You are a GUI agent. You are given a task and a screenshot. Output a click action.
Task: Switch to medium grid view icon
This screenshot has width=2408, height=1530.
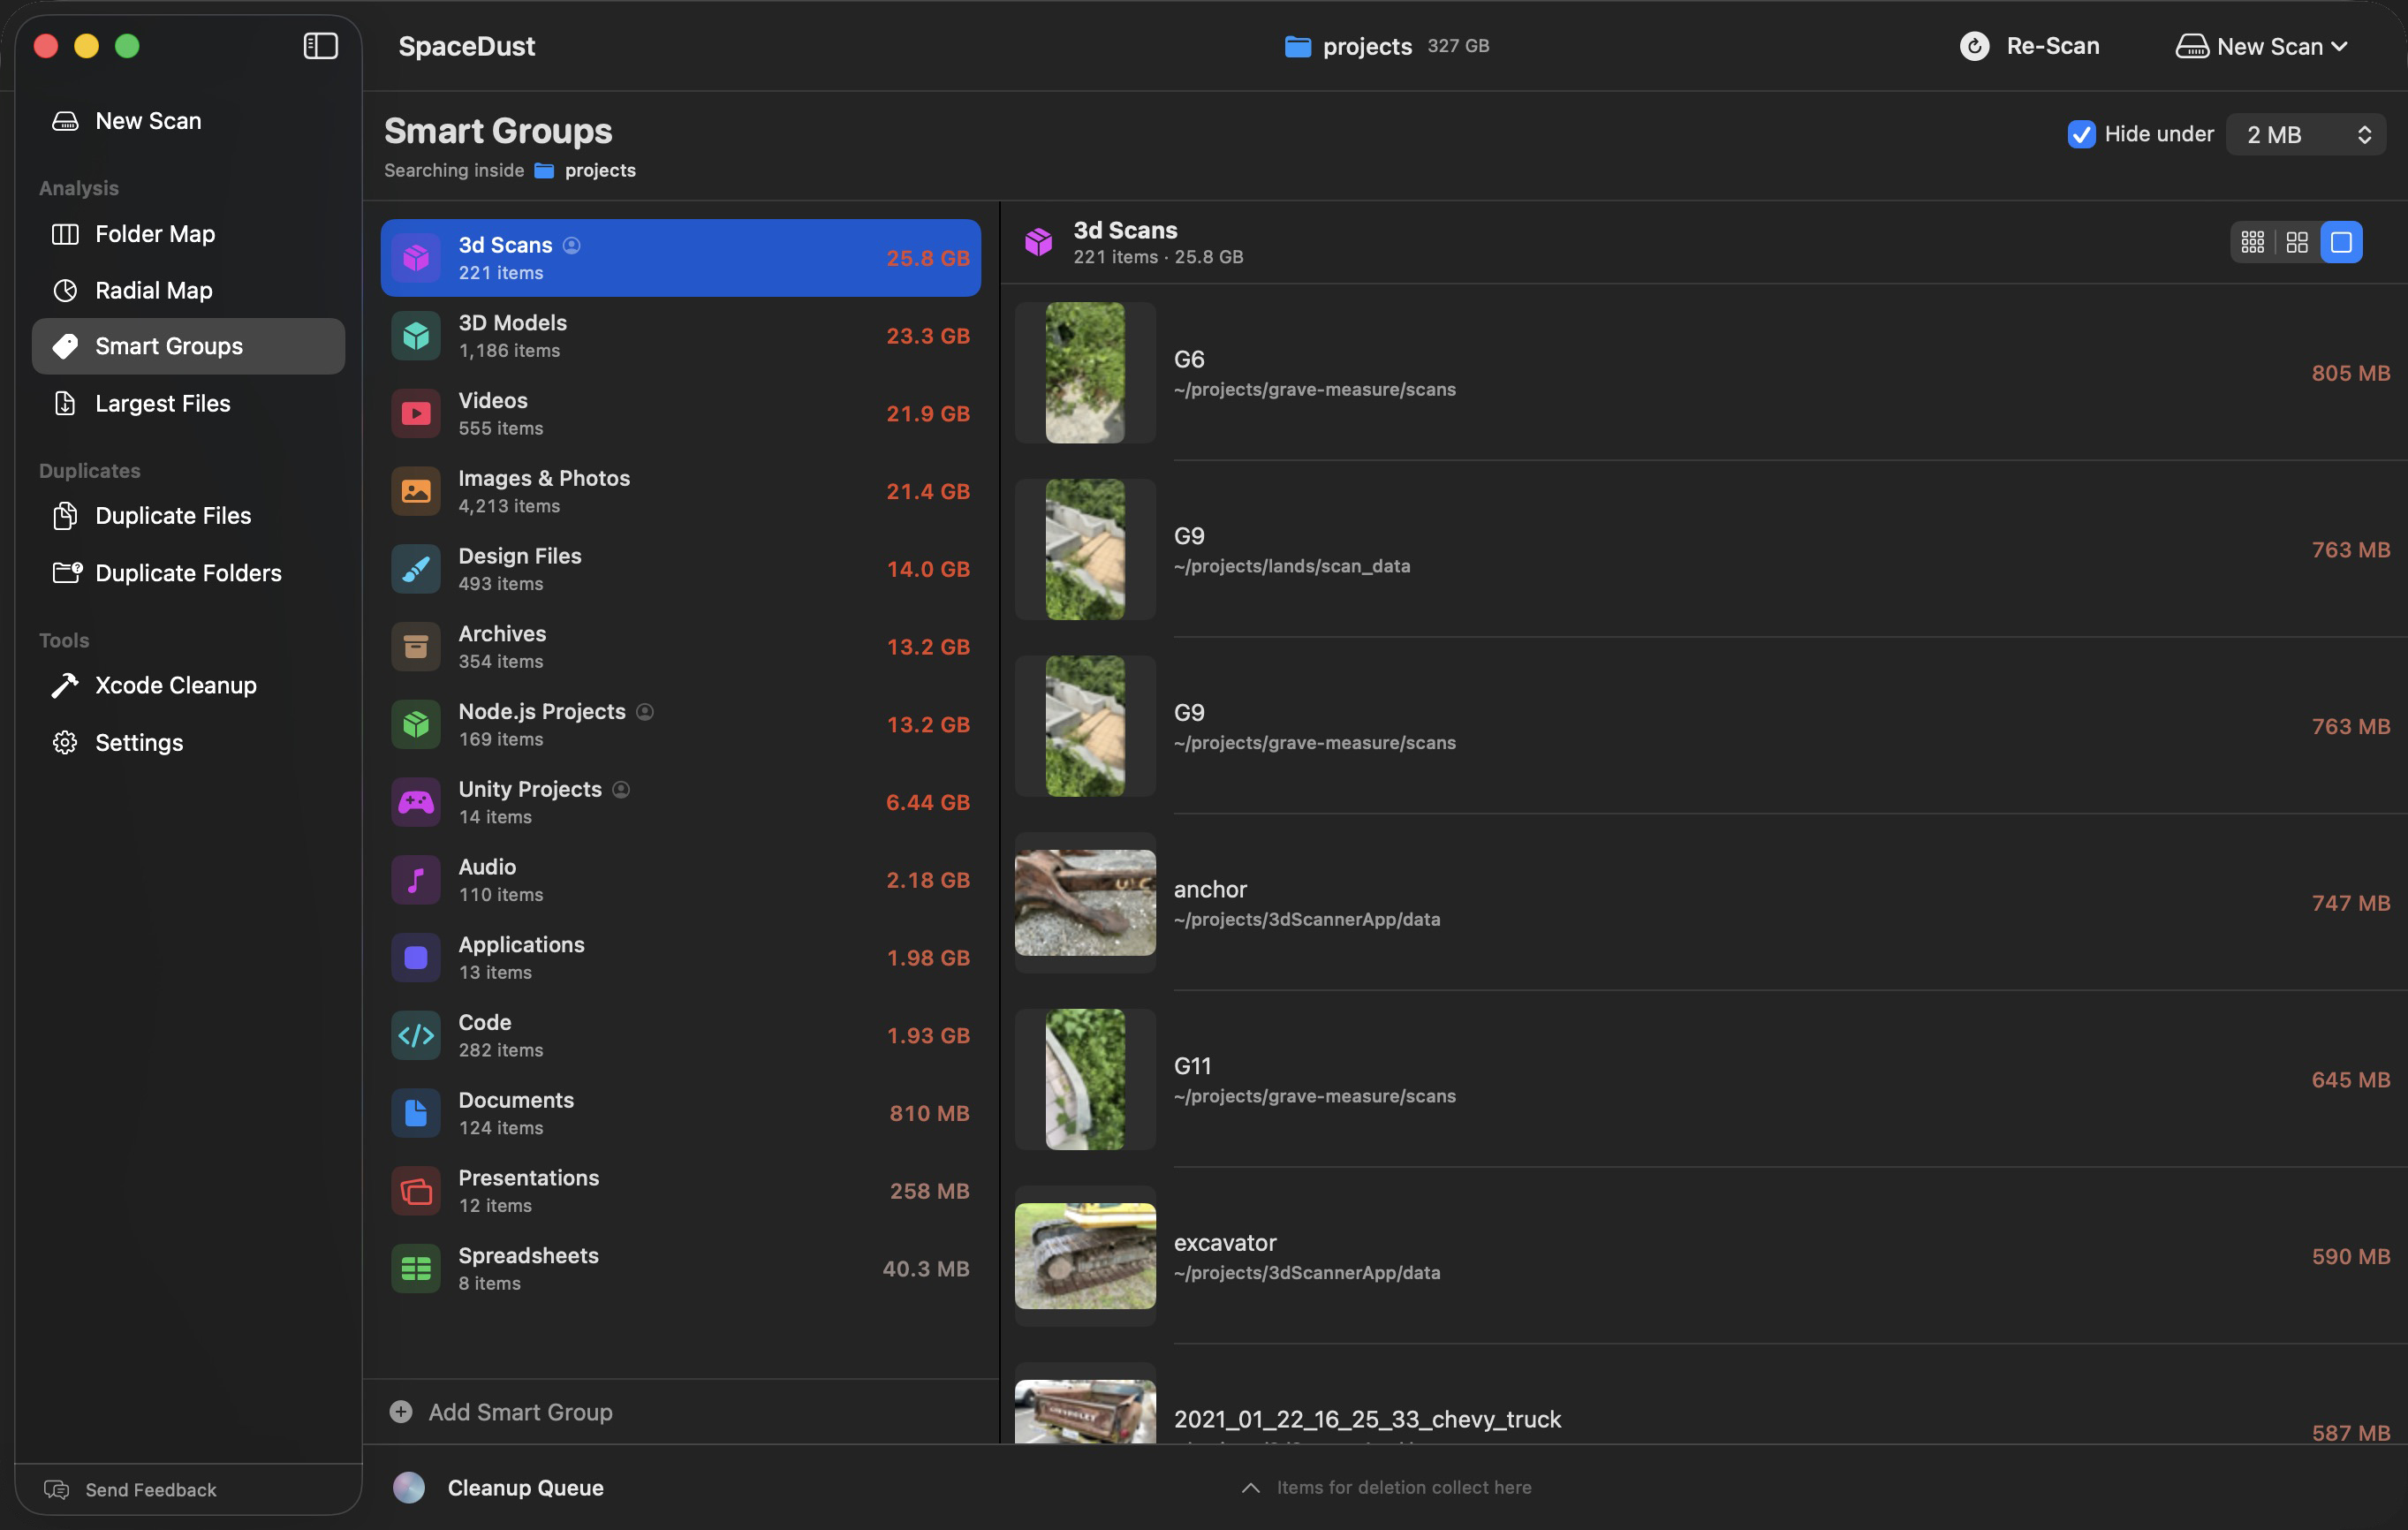(x=2297, y=242)
